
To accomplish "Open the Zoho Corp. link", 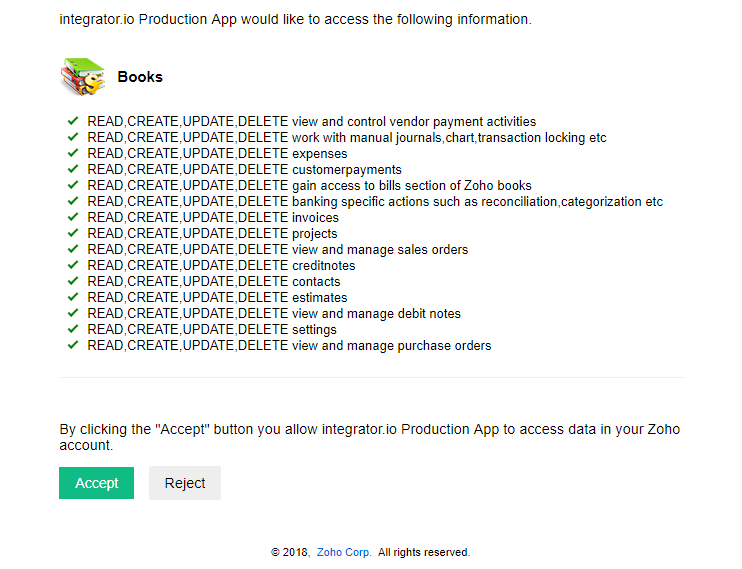I will tap(344, 552).
